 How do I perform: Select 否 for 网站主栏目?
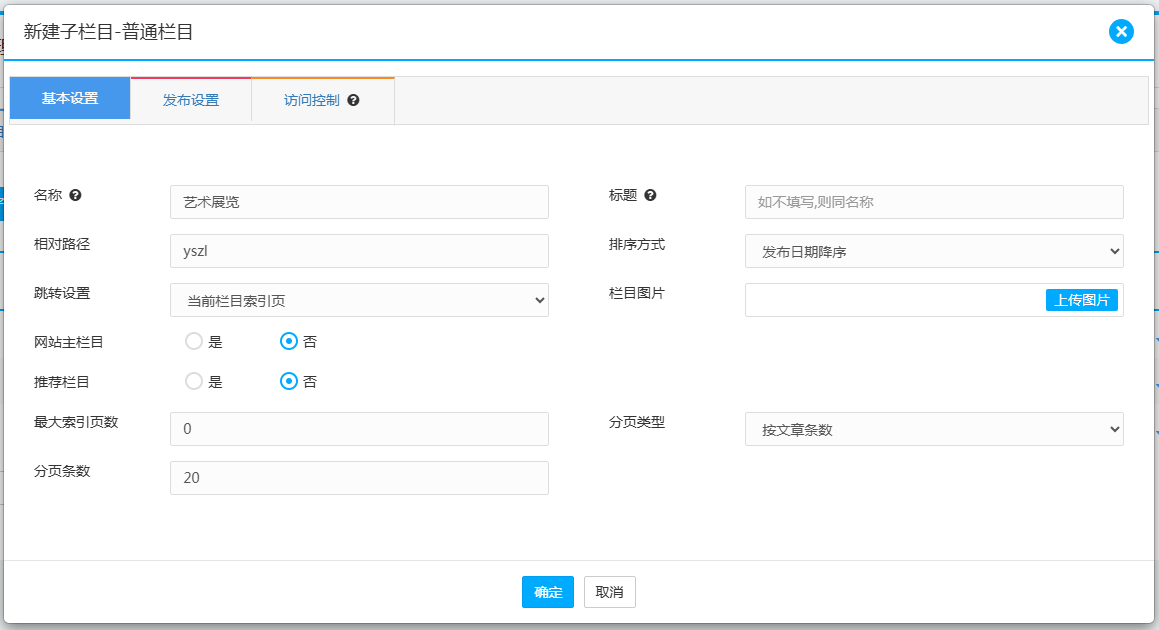point(289,342)
